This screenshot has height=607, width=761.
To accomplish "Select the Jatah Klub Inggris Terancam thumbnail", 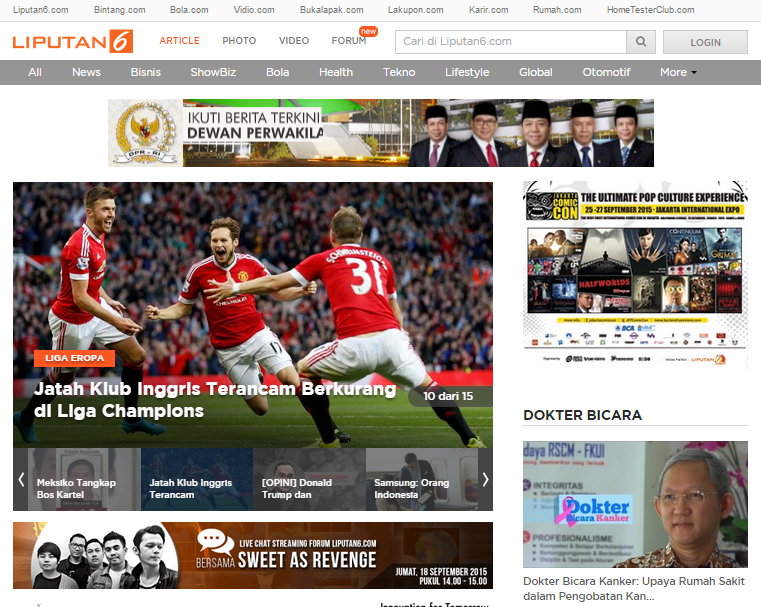I will tap(197, 479).
